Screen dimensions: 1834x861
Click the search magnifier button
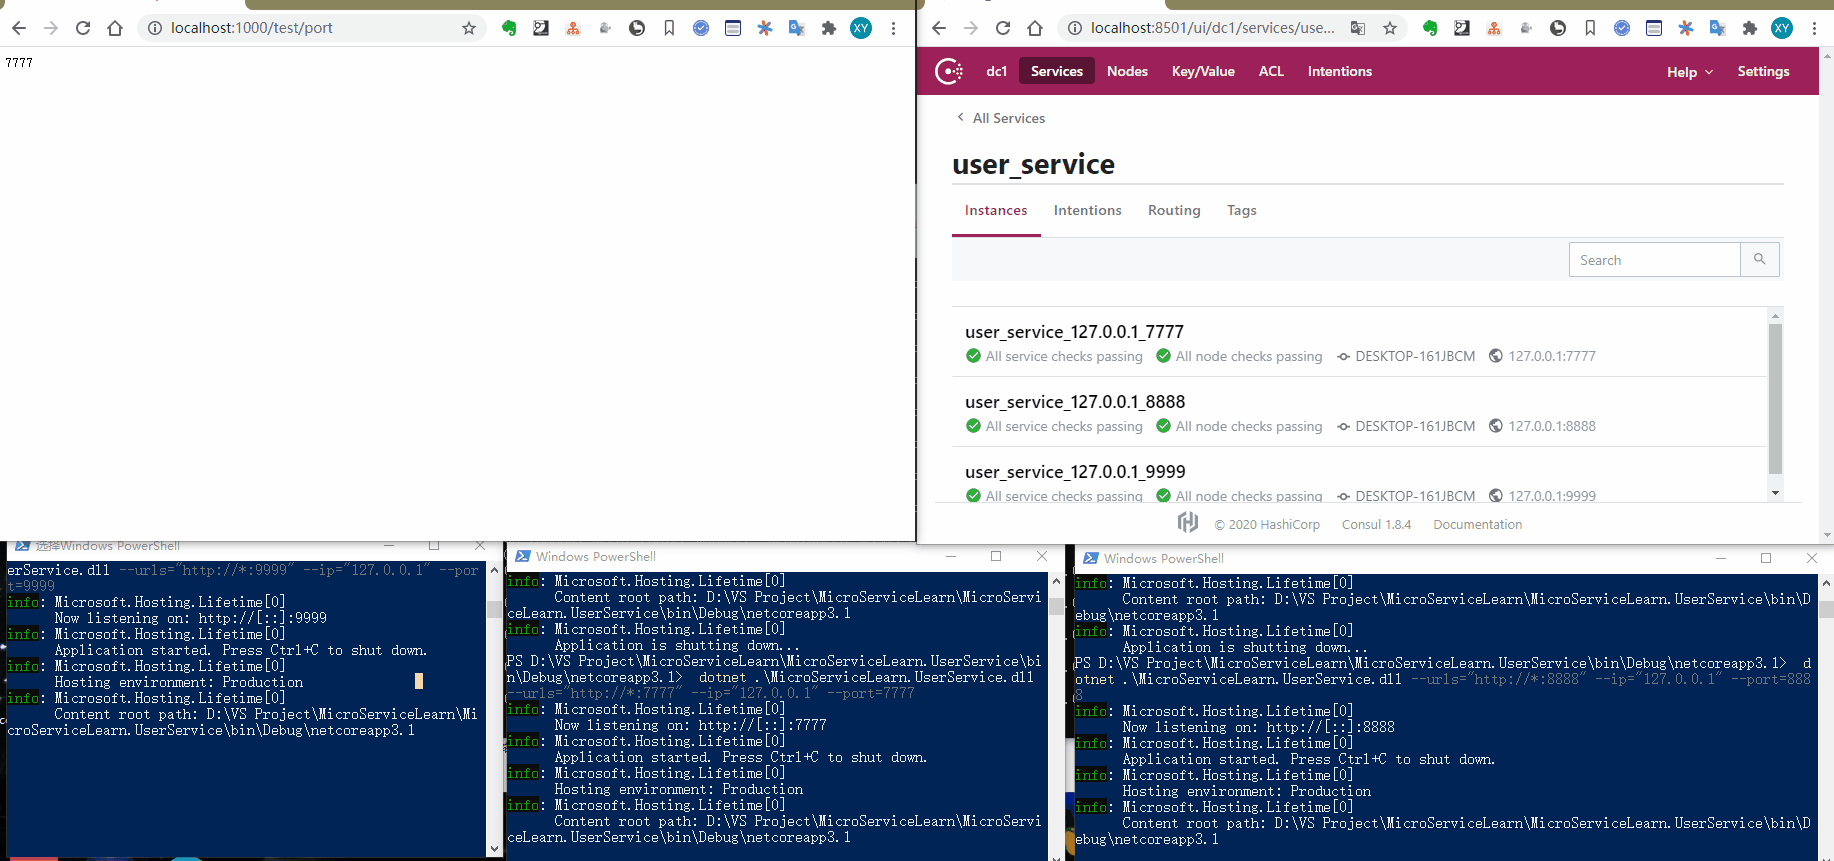(1760, 260)
